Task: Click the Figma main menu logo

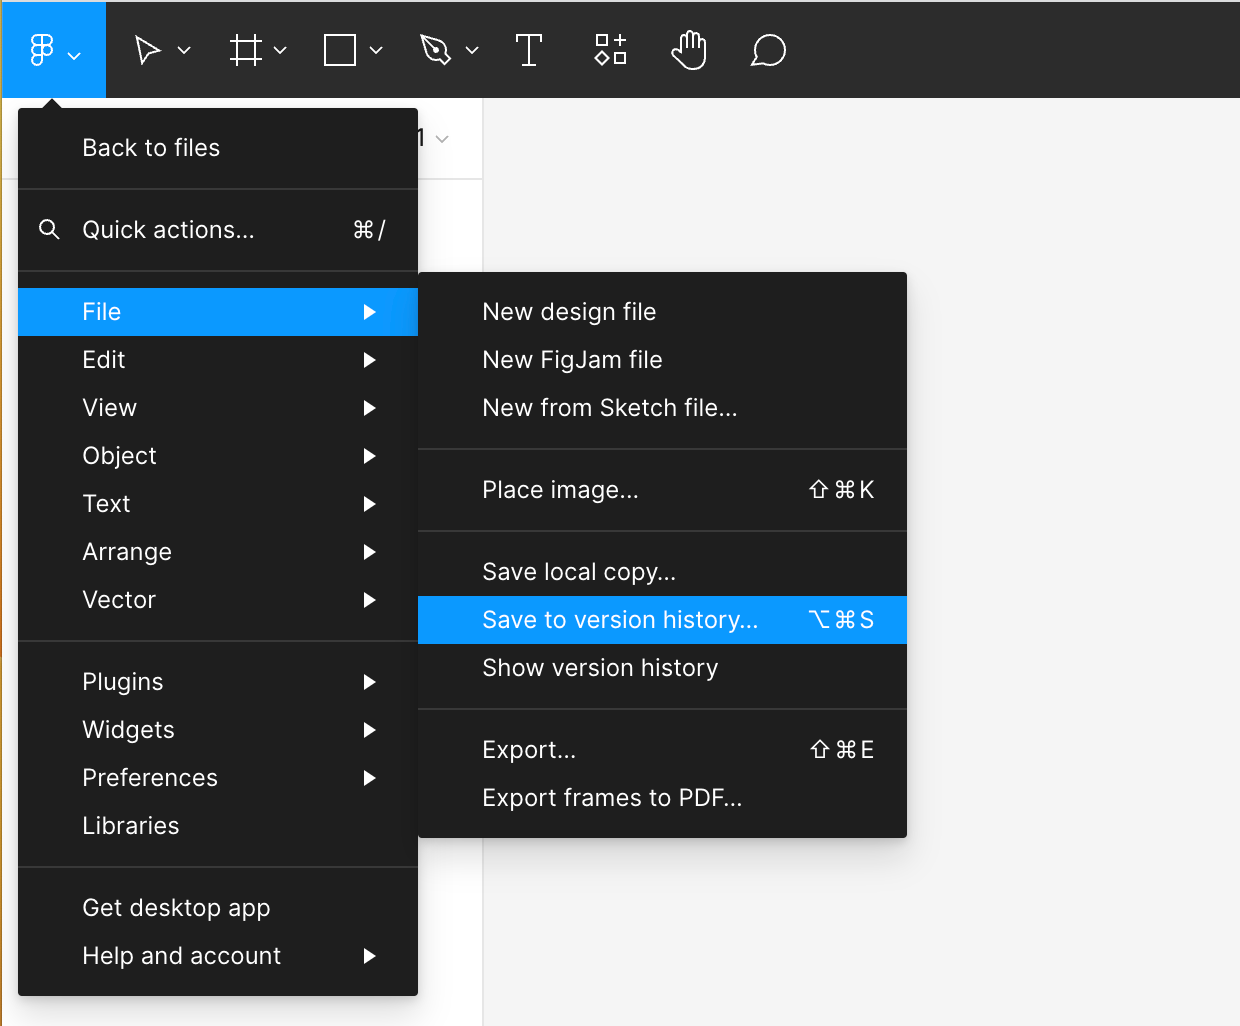Action: click(42, 50)
